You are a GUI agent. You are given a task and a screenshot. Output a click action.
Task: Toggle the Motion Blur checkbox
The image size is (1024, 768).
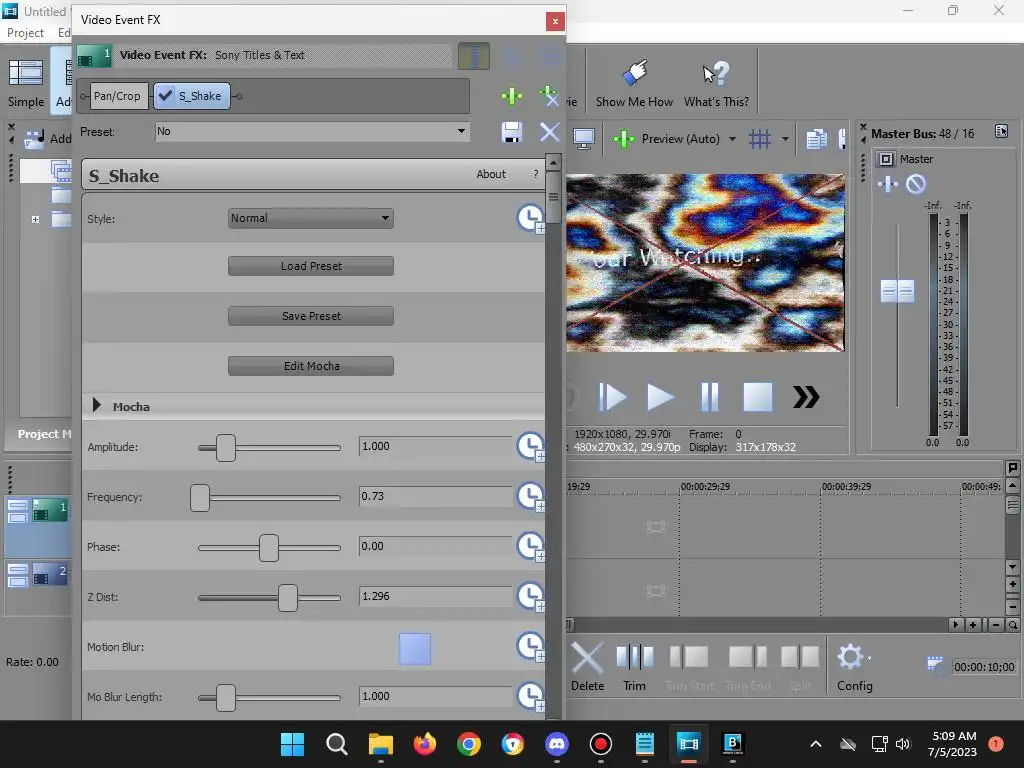(x=415, y=648)
